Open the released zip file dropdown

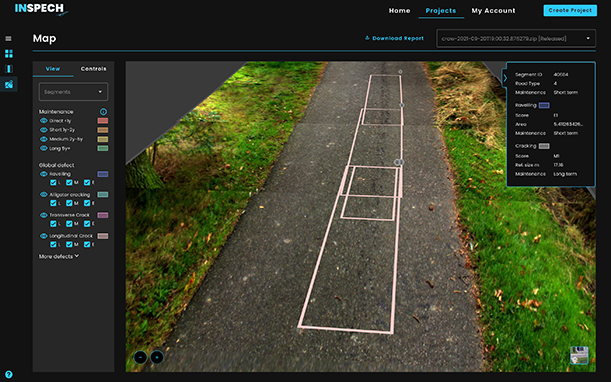tap(516, 38)
